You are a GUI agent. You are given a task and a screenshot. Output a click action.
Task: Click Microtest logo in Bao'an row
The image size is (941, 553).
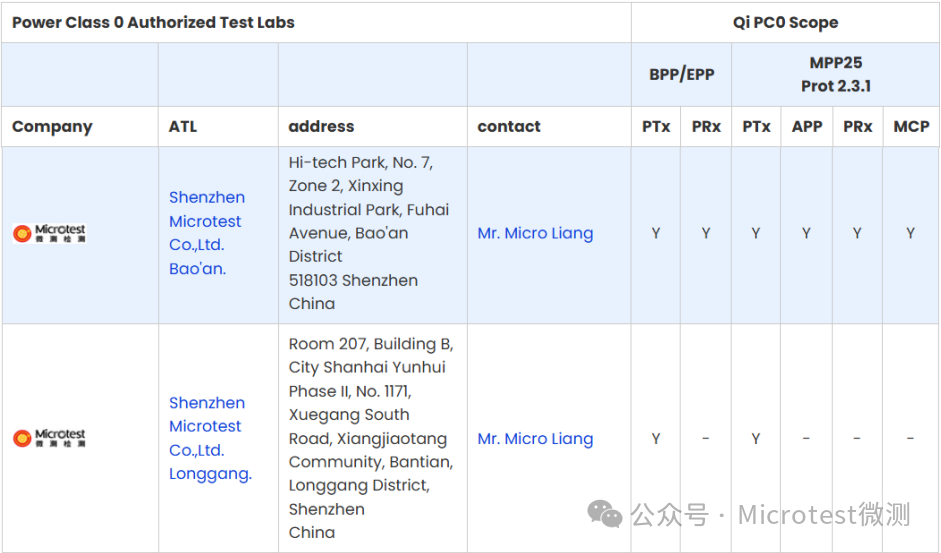click(x=49, y=233)
